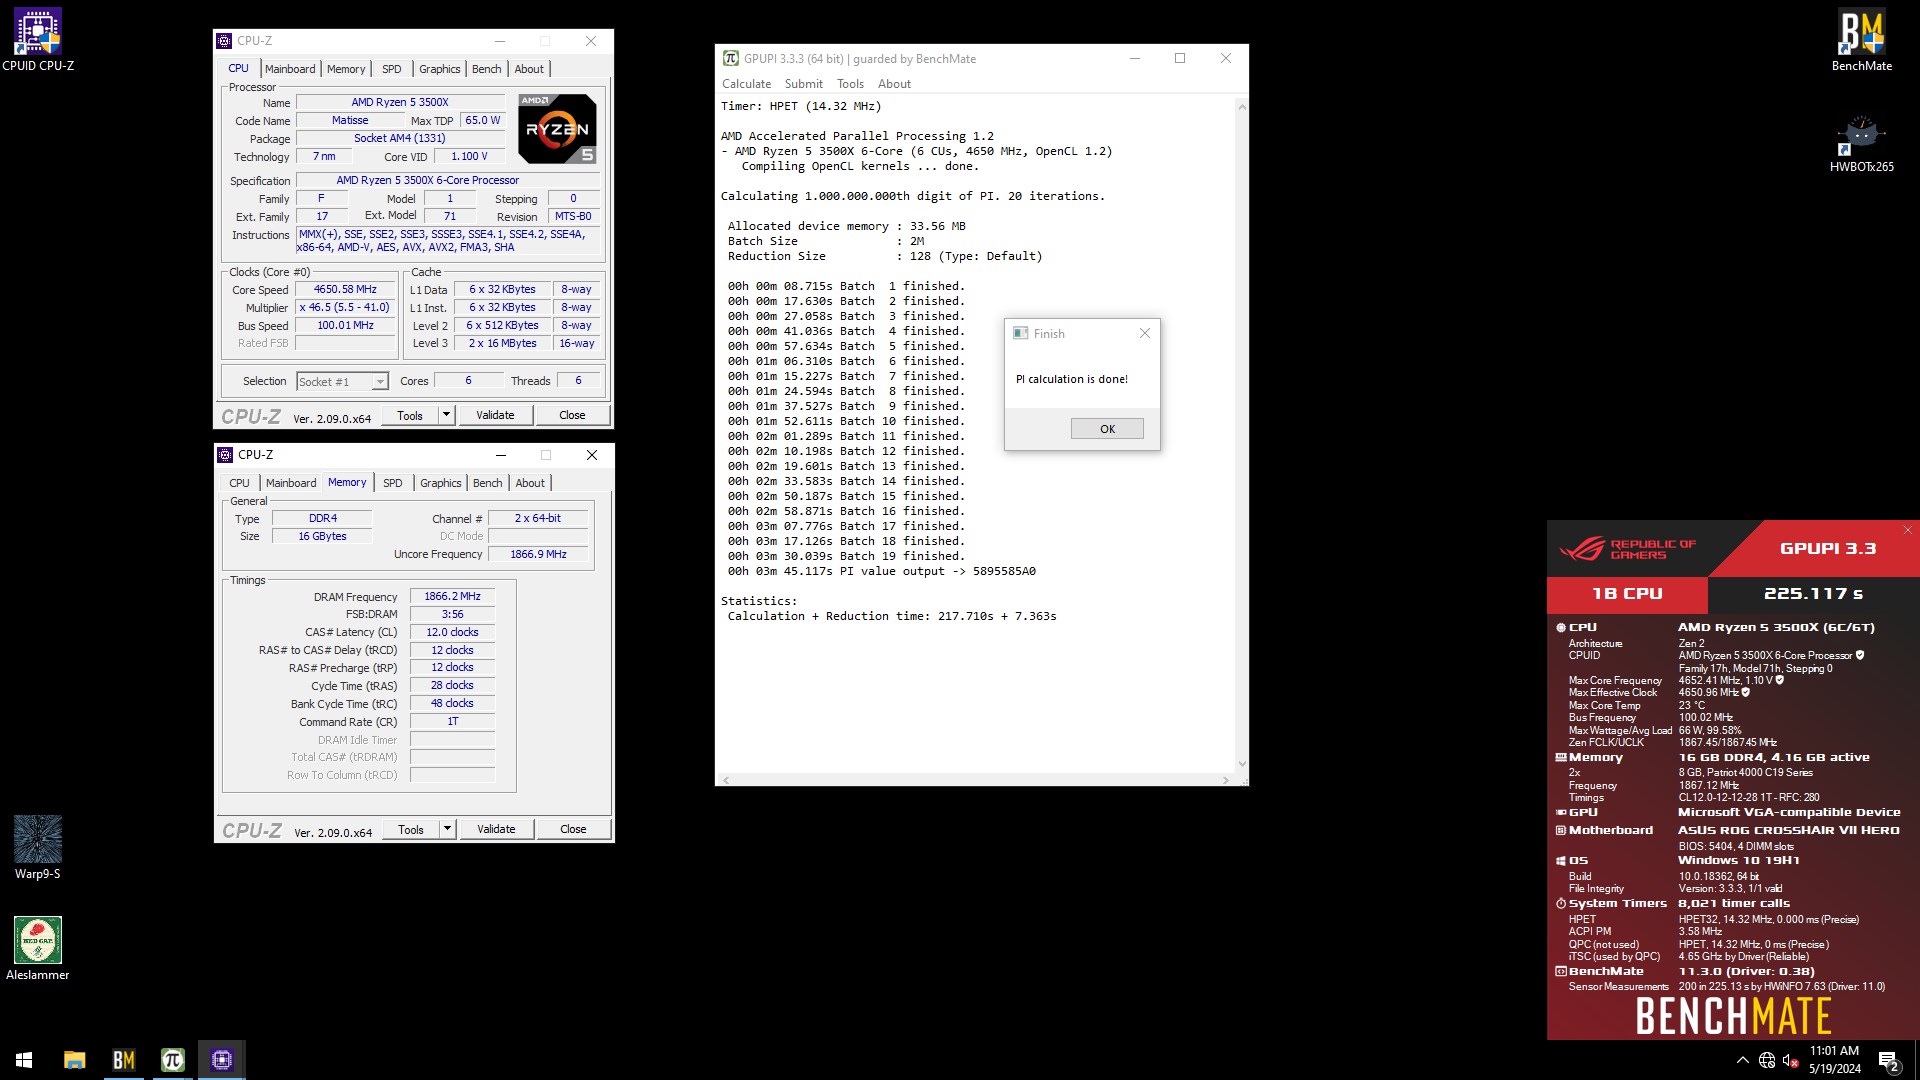The height and width of the screenshot is (1080, 1920).
Task: Switch to Memory tab in upper CPU-Z
Action: (346, 69)
